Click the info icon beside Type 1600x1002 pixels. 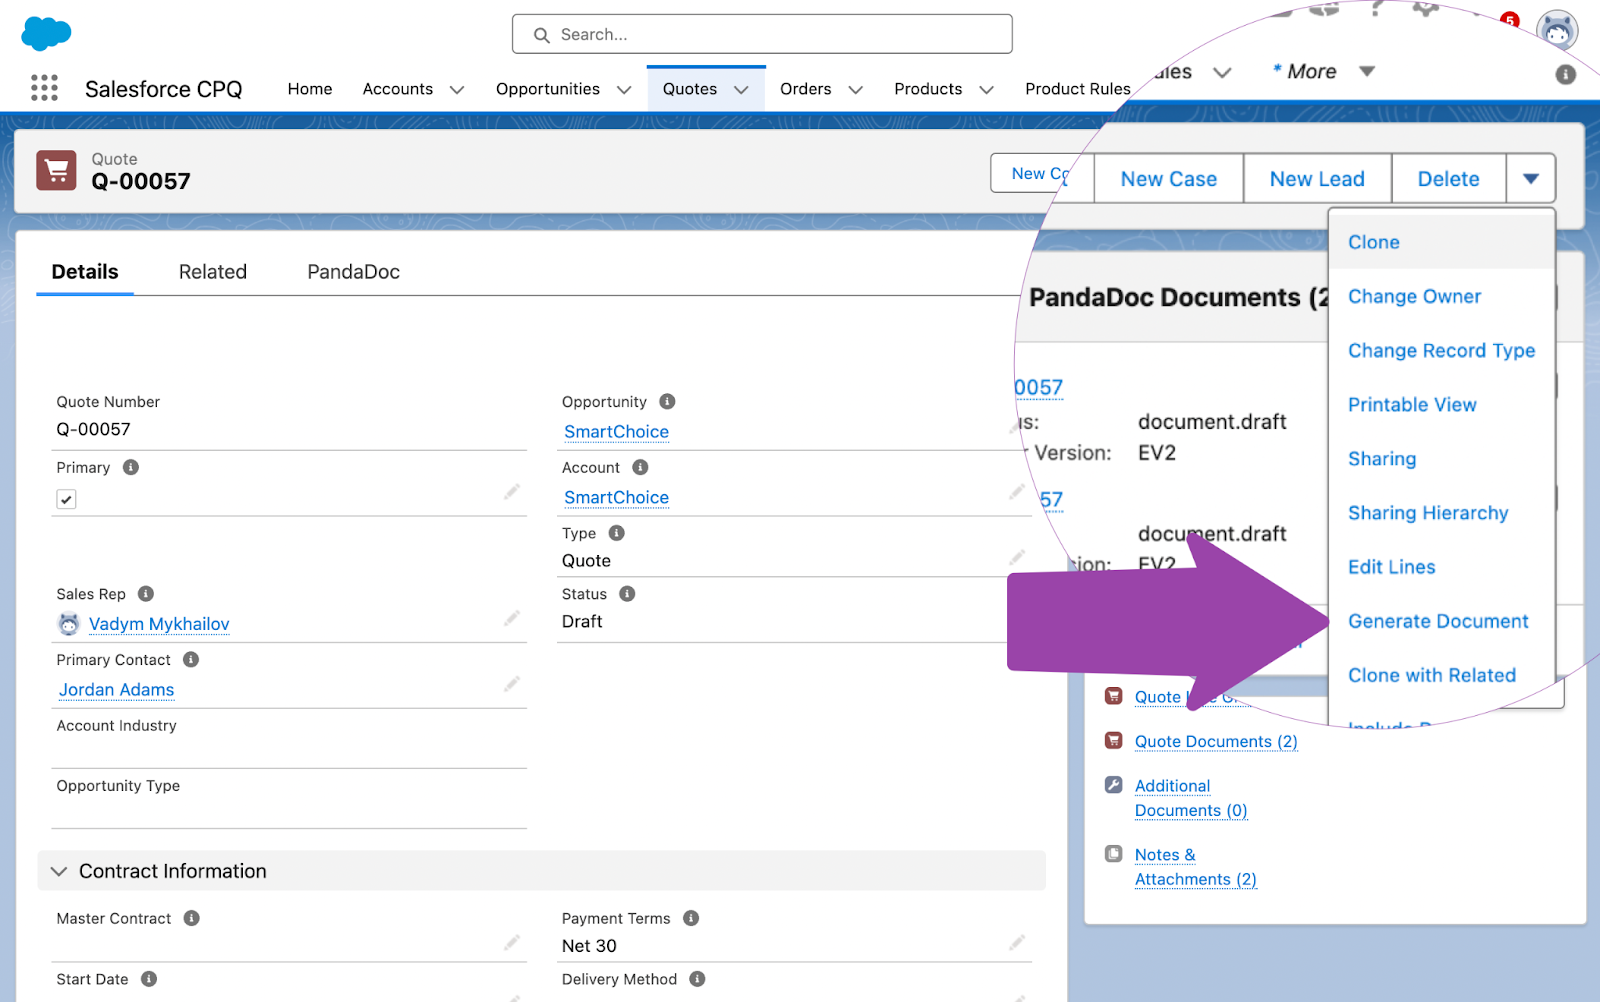(617, 533)
